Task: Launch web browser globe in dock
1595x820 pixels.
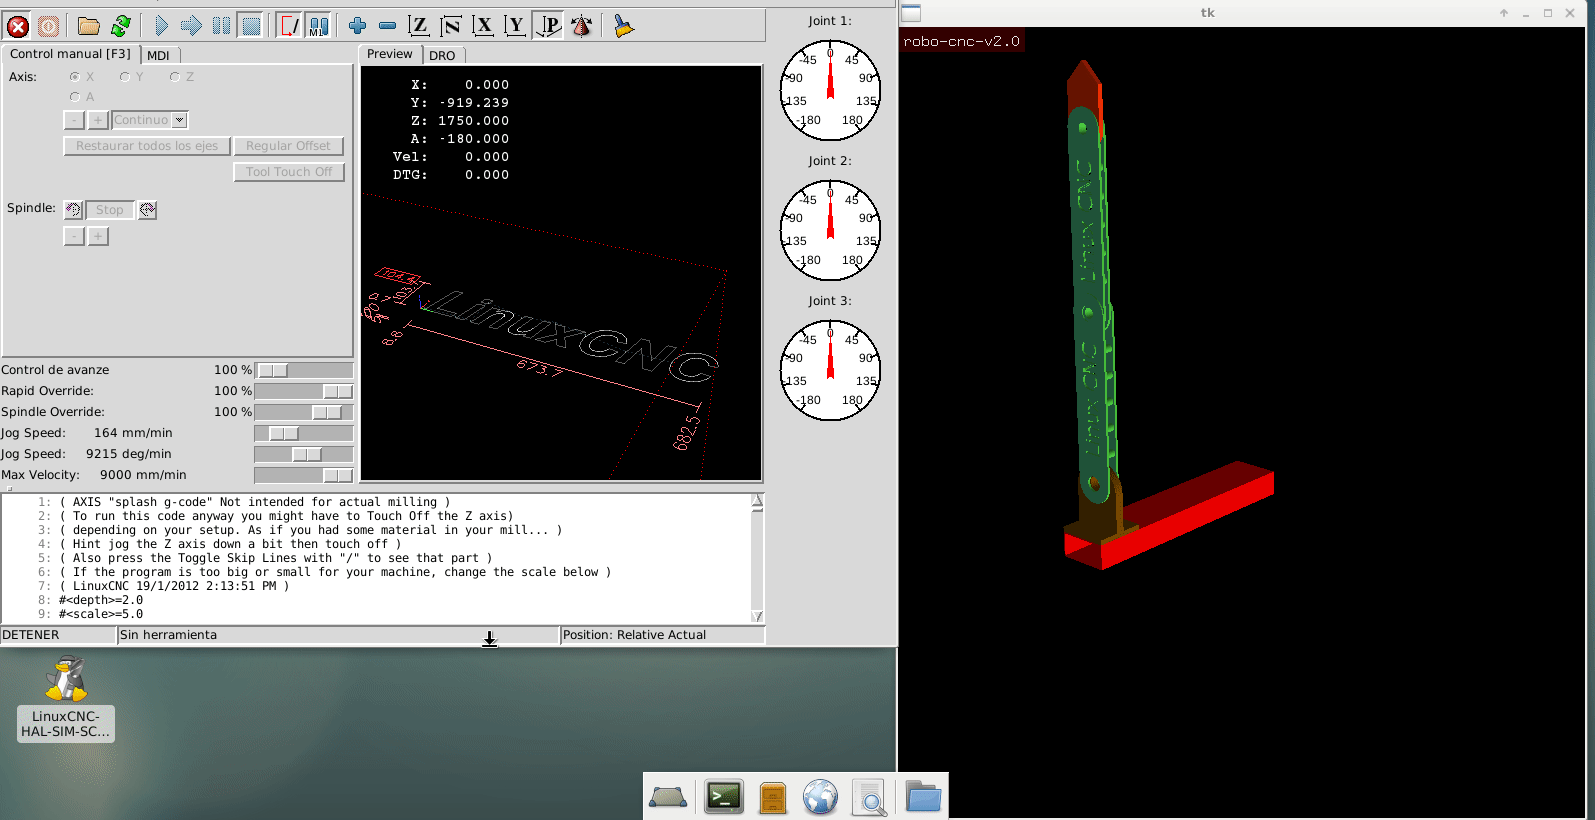Action: [x=820, y=797]
